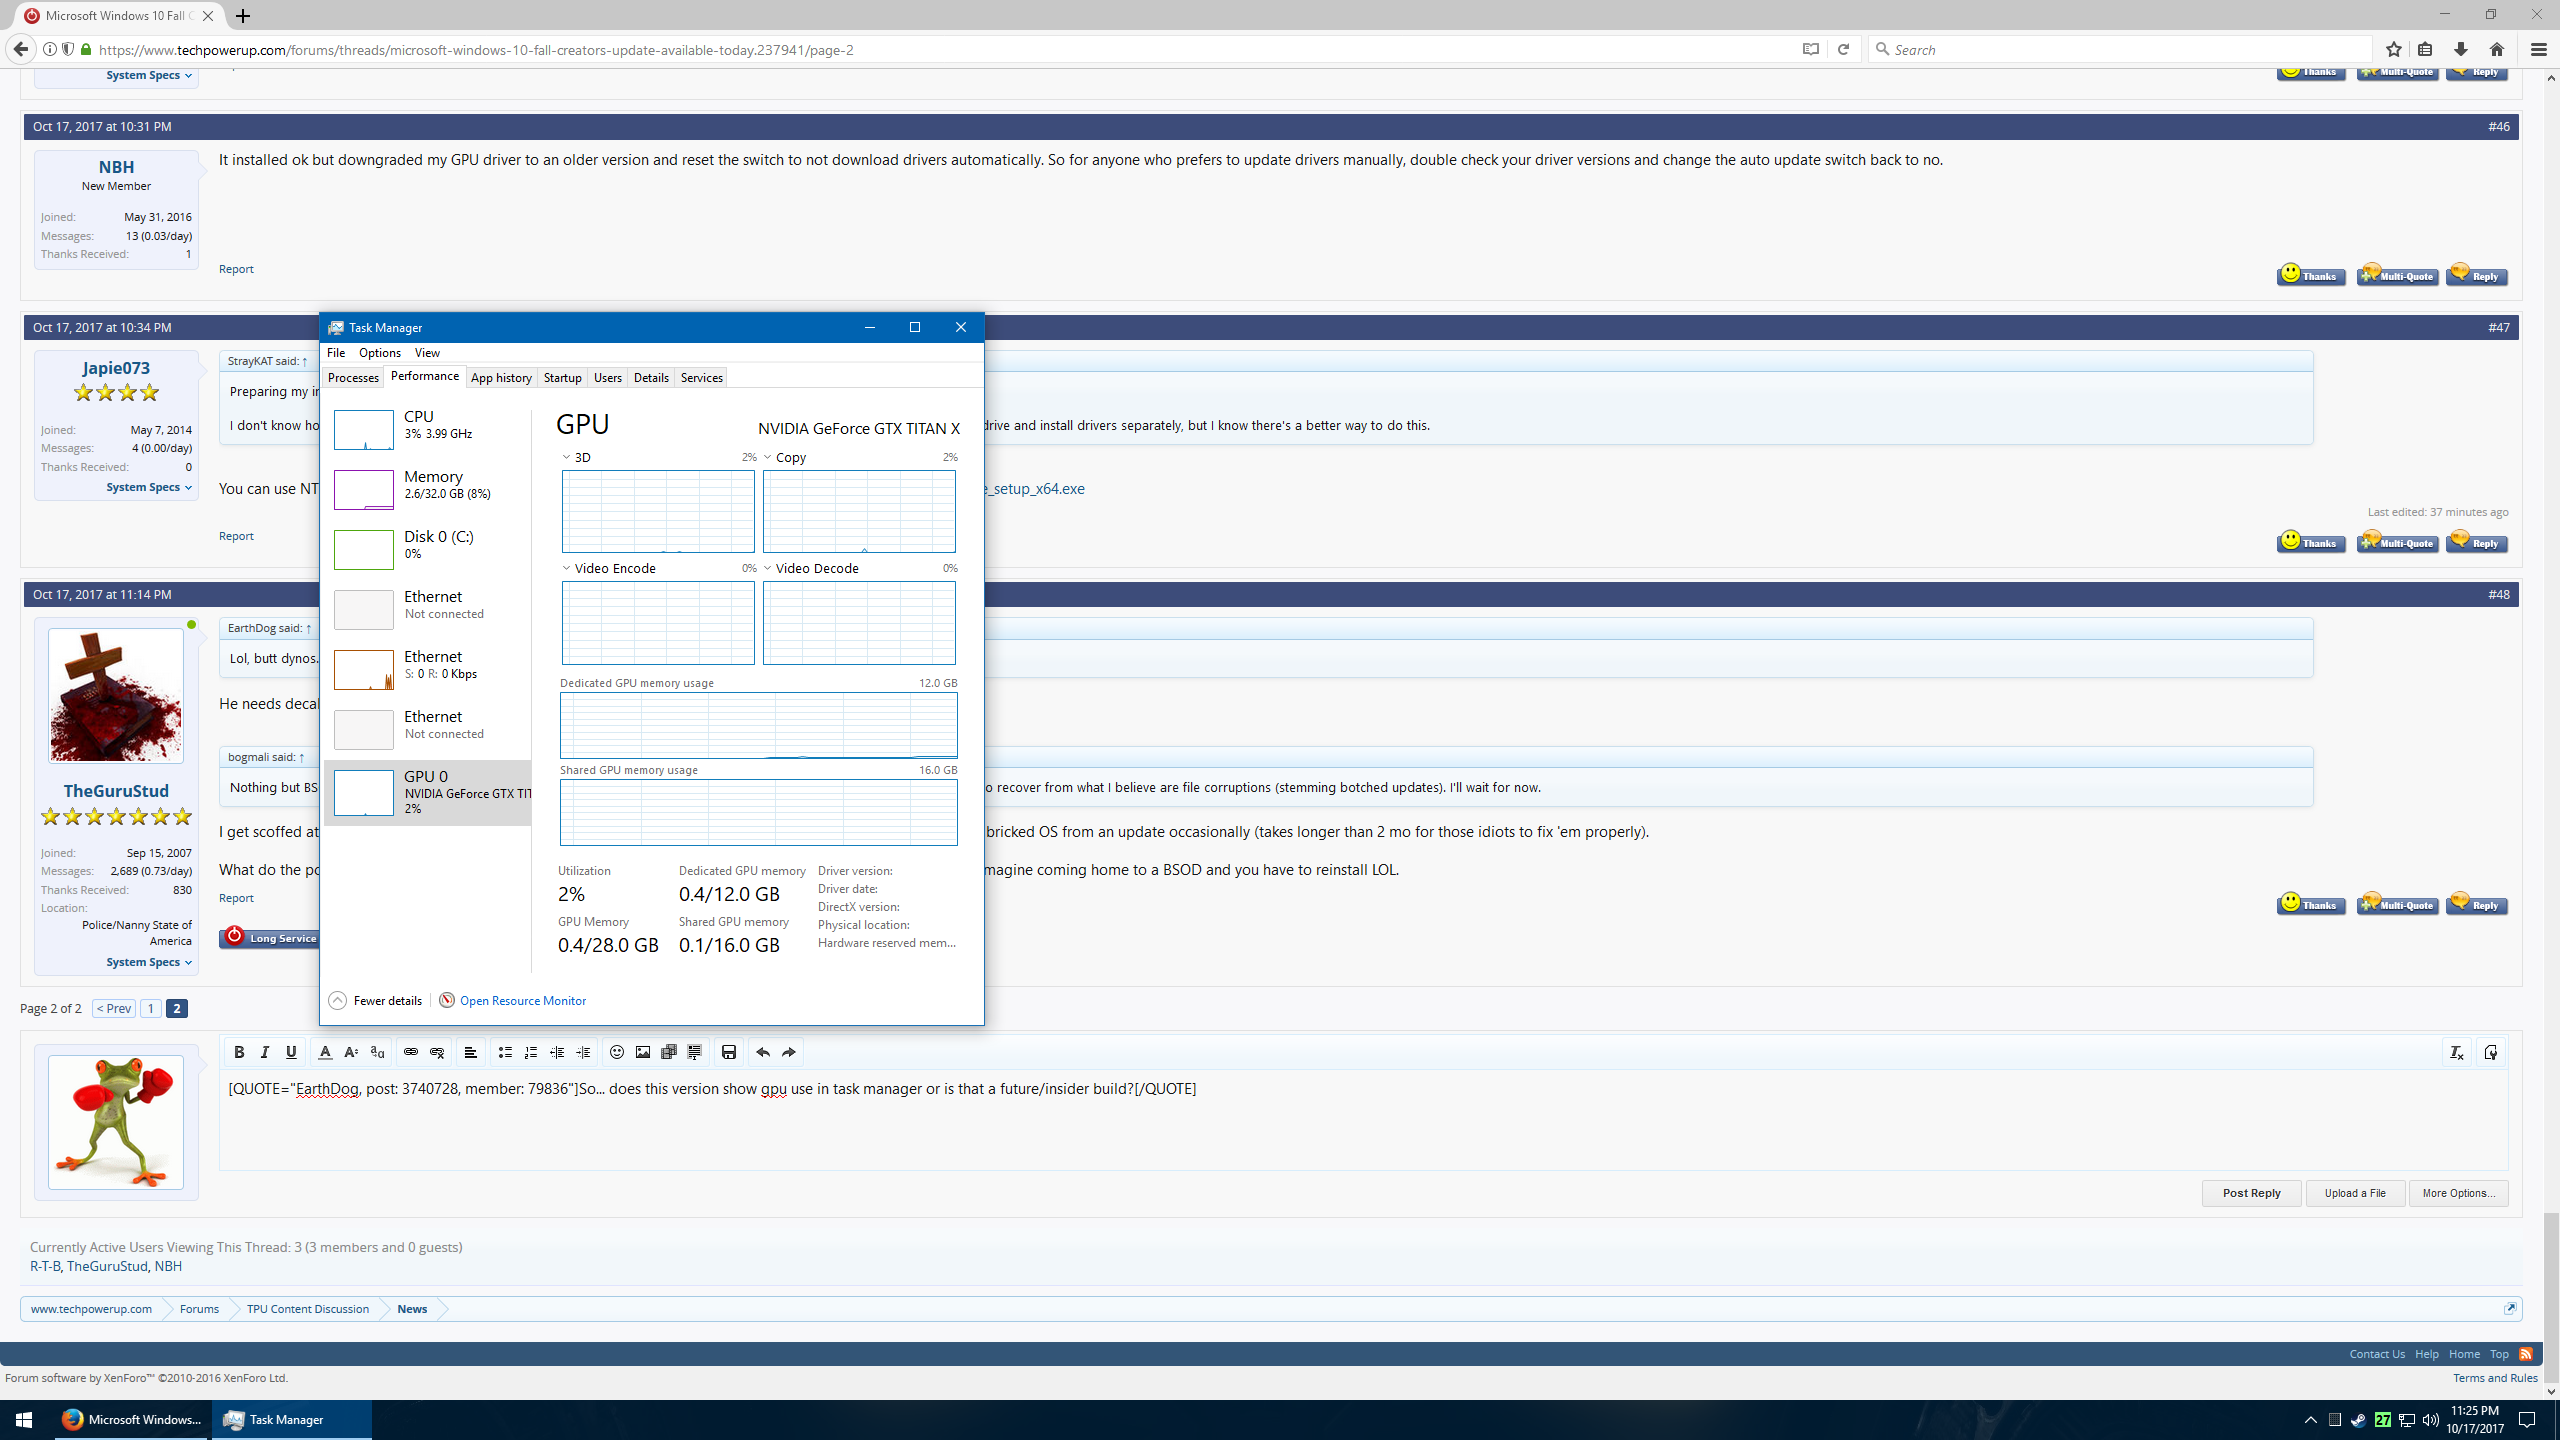The height and width of the screenshot is (1440, 2560).
Task: Toggle italic formatting in reply editor
Action: point(265,1052)
